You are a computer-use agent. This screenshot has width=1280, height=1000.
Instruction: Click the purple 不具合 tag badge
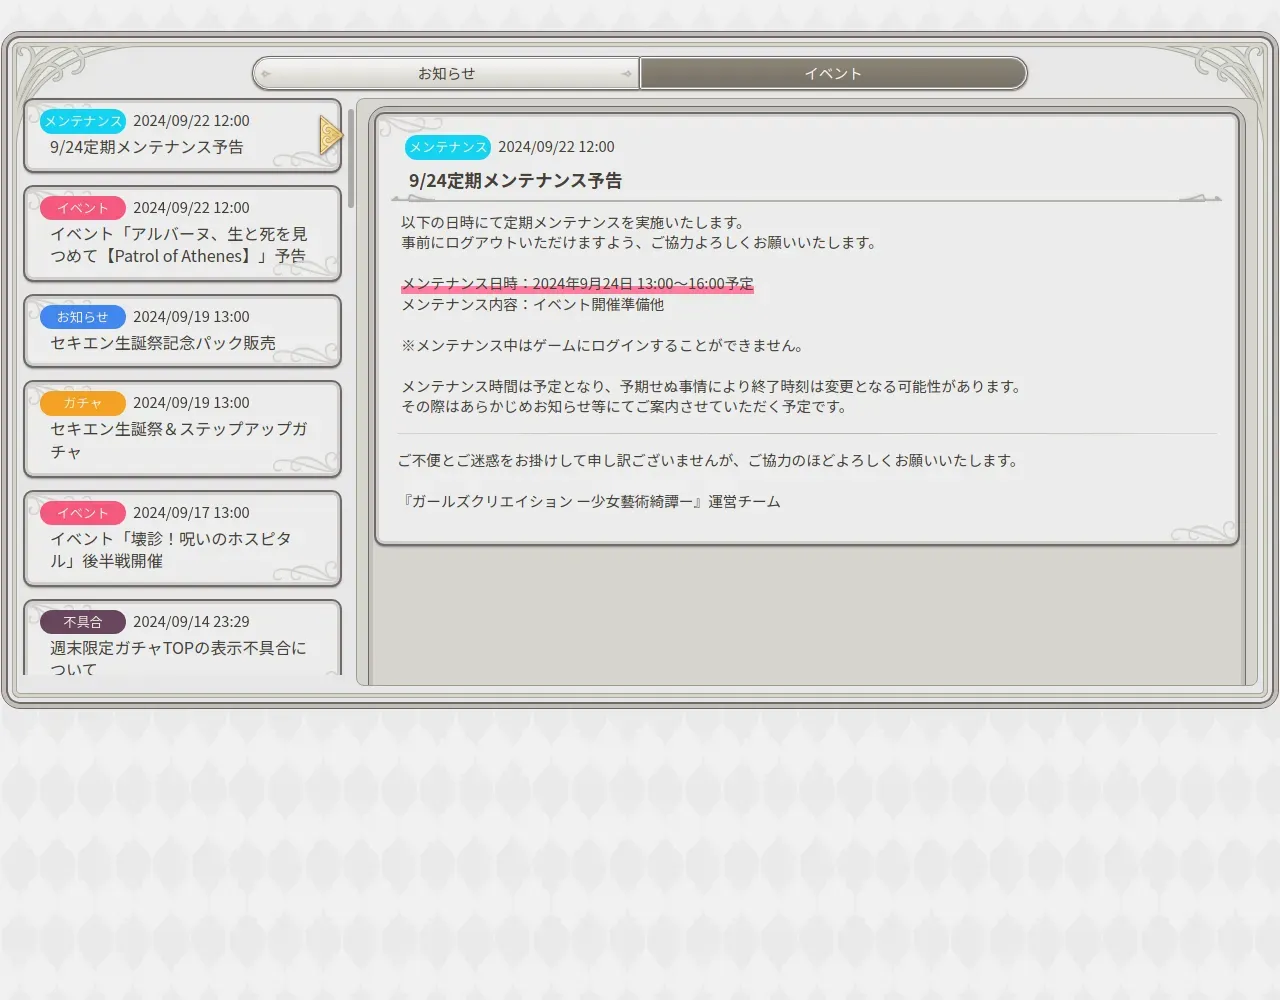pyautogui.click(x=83, y=622)
